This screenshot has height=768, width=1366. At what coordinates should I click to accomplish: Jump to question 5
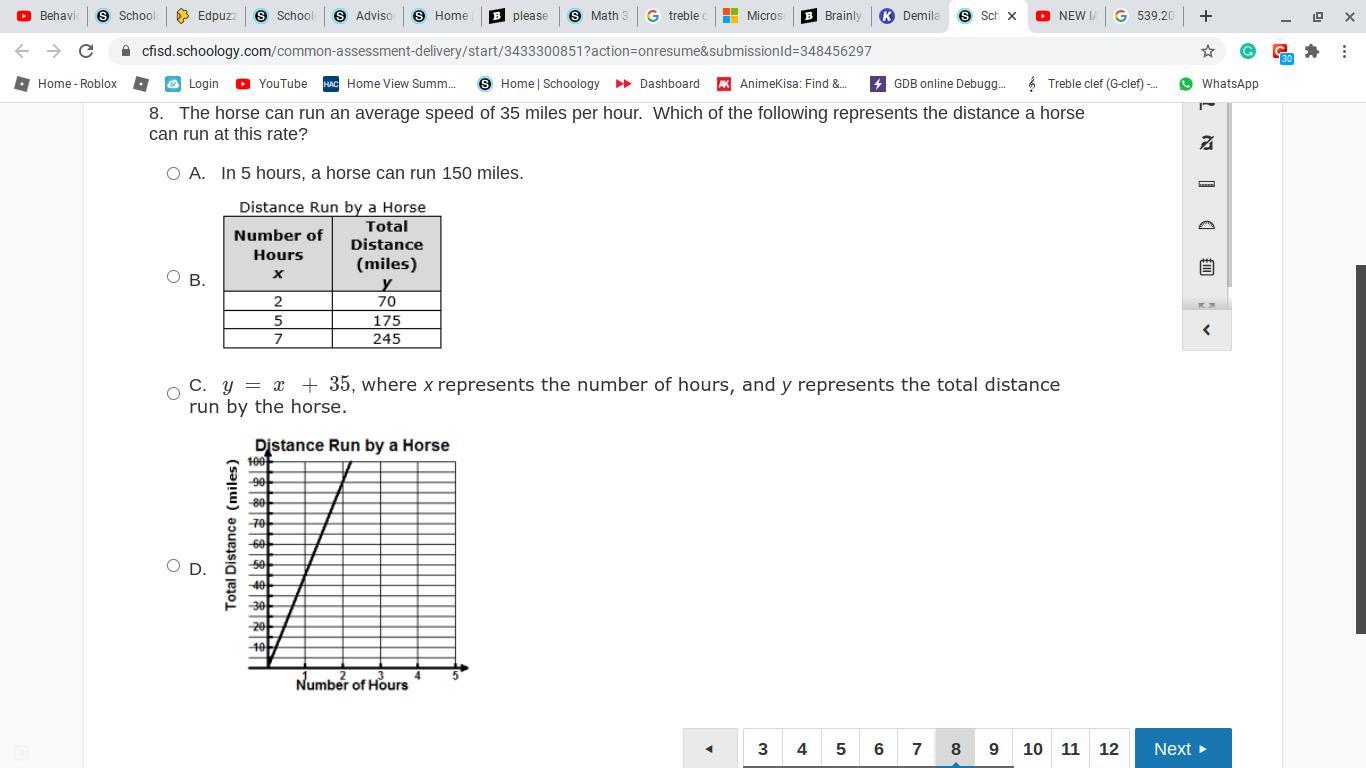coord(840,748)
